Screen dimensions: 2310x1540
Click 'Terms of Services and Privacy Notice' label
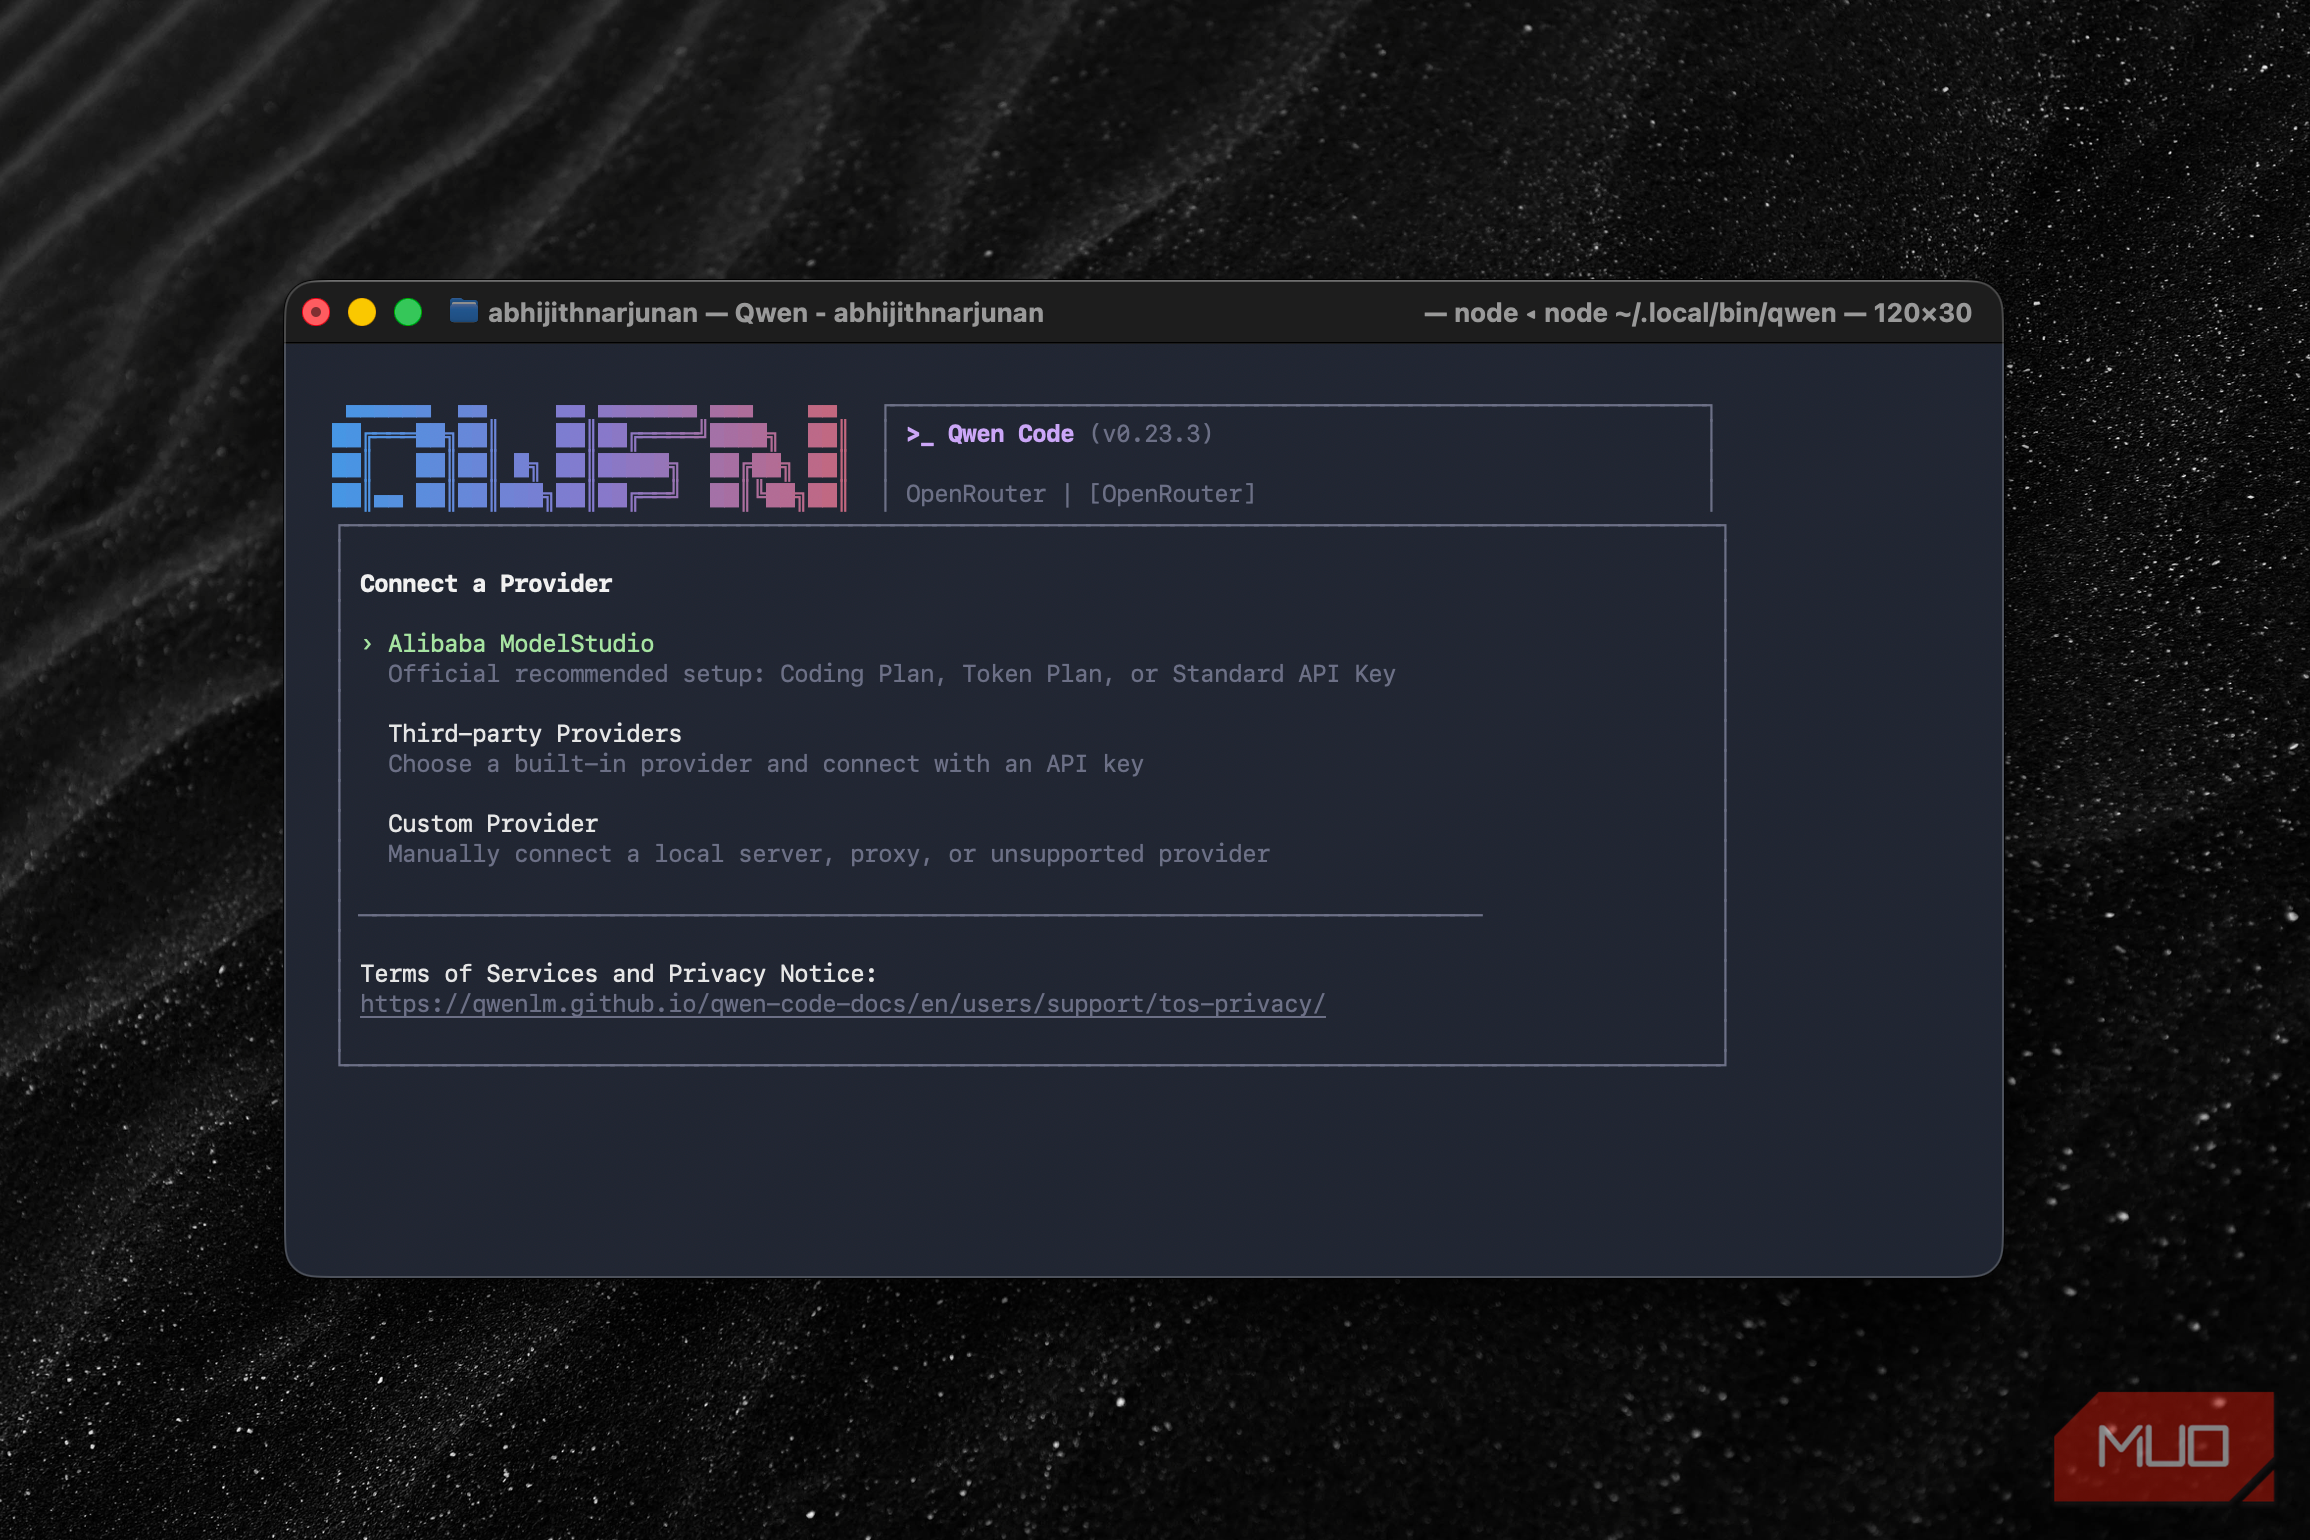point(618,973)
